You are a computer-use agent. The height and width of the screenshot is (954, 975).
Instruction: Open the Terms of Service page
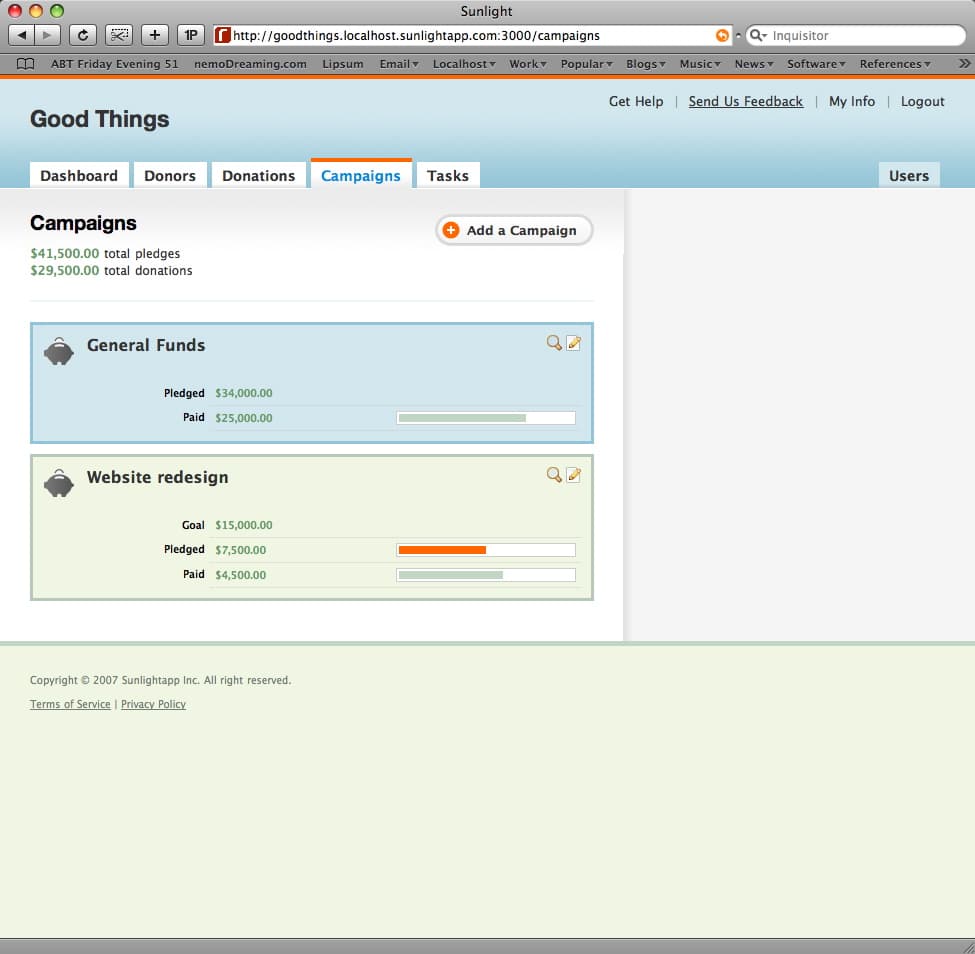(69, 704)
